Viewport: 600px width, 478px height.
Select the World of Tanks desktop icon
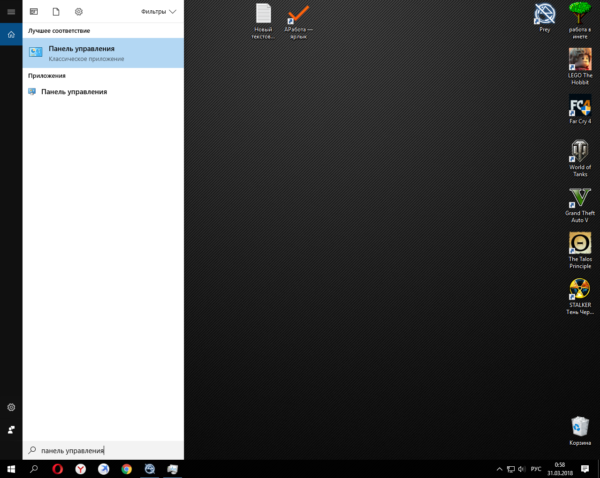(x=580, y=158)
